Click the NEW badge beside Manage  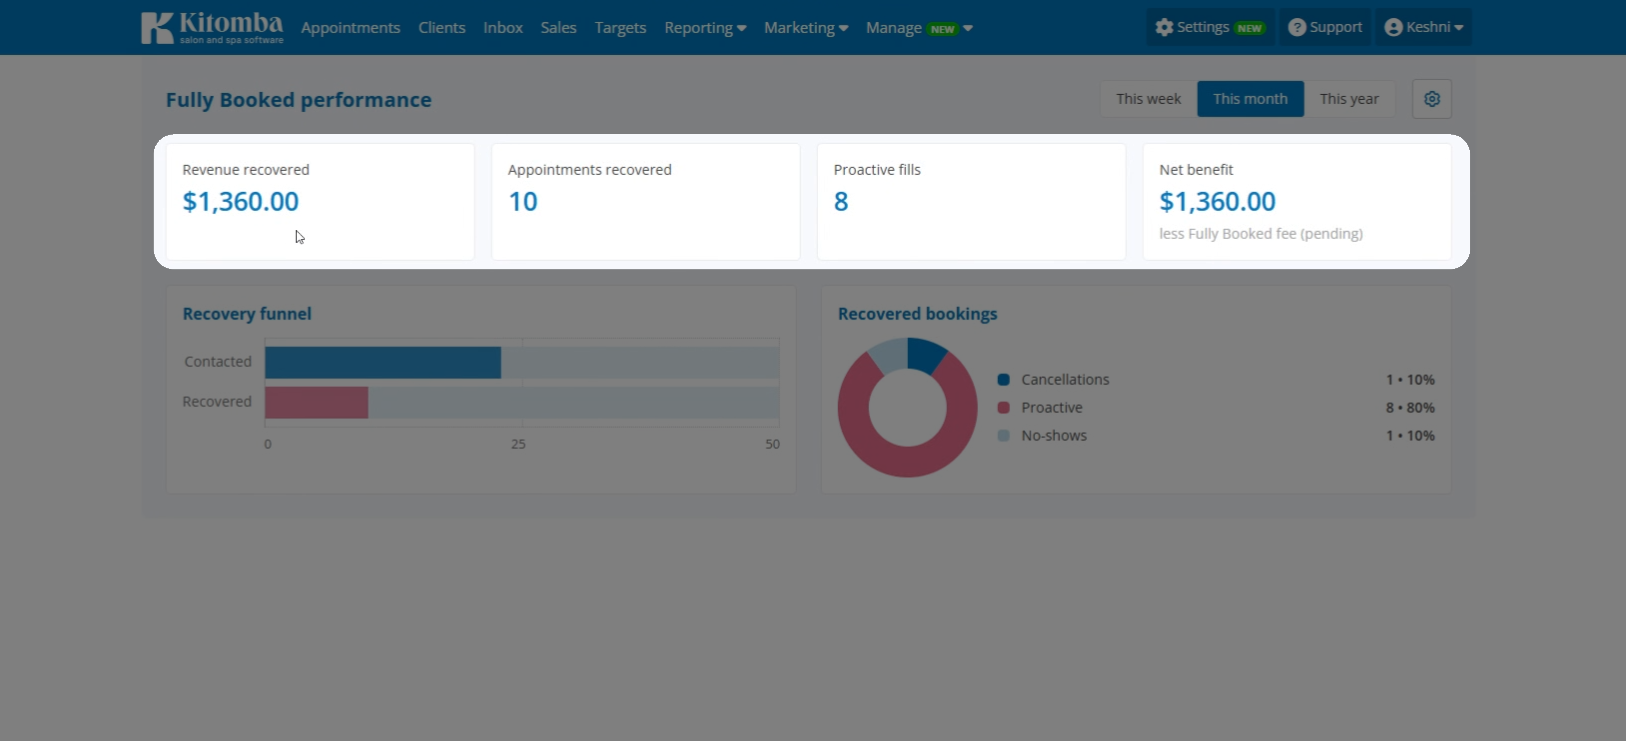tap(942, 29)
